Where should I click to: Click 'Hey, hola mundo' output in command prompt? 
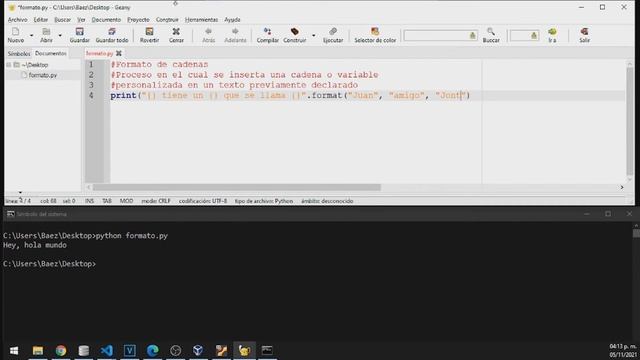(35, 245)
